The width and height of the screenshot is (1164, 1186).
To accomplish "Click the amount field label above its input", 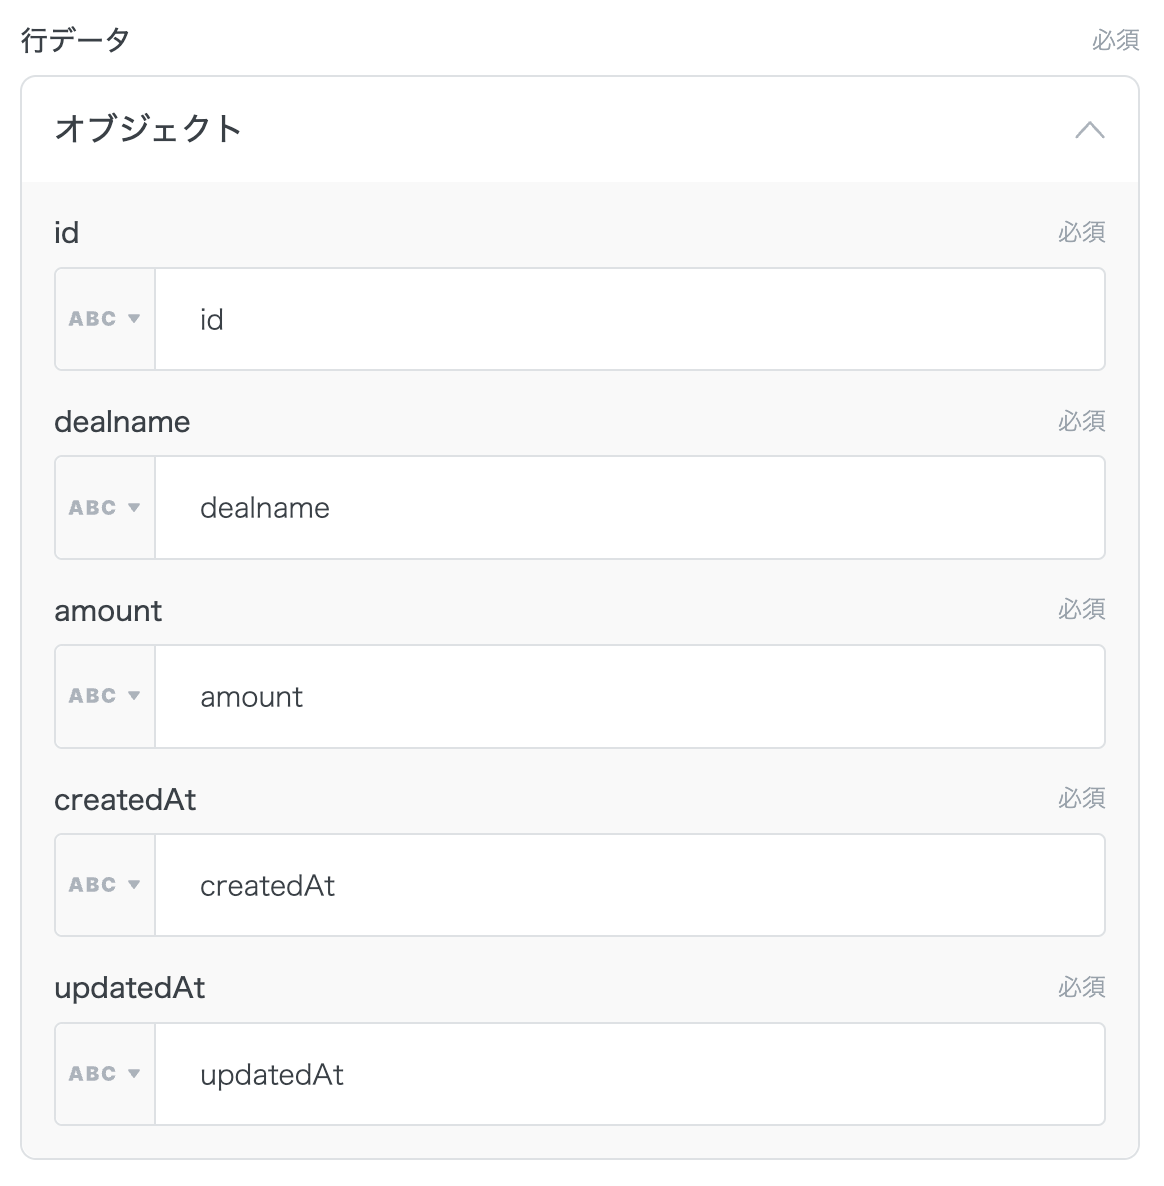I will 108,611.
